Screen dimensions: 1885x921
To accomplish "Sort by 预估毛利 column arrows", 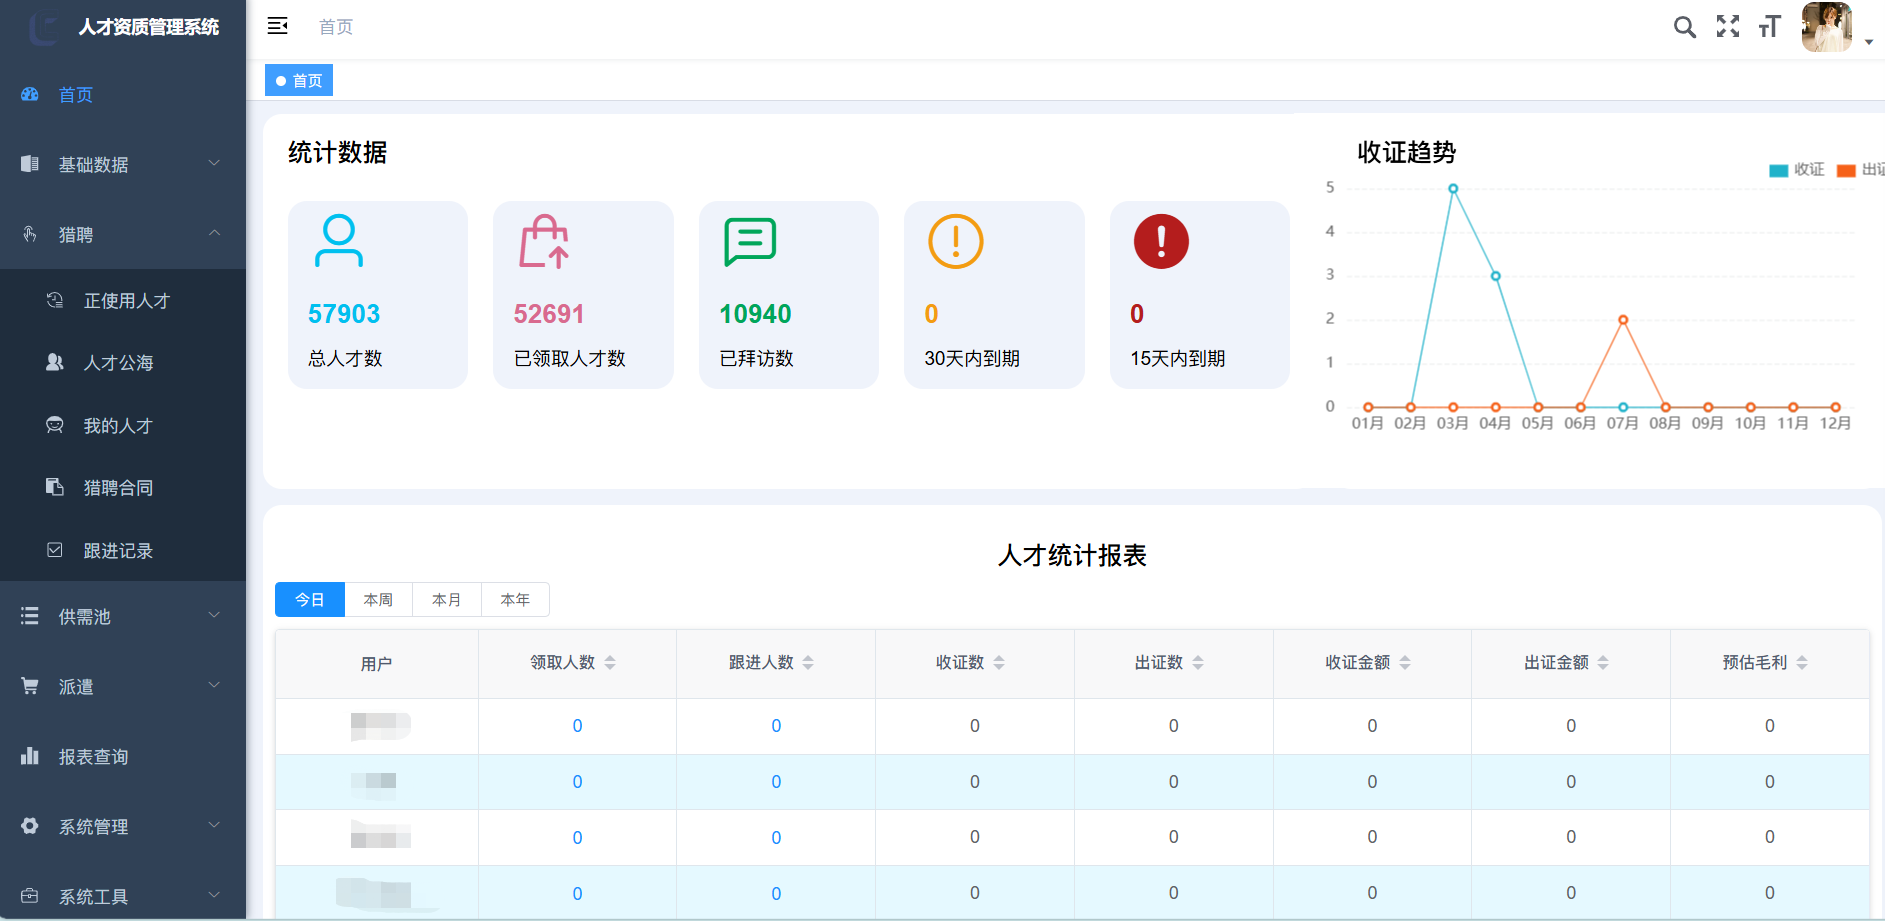I will tap(1802, 662).
